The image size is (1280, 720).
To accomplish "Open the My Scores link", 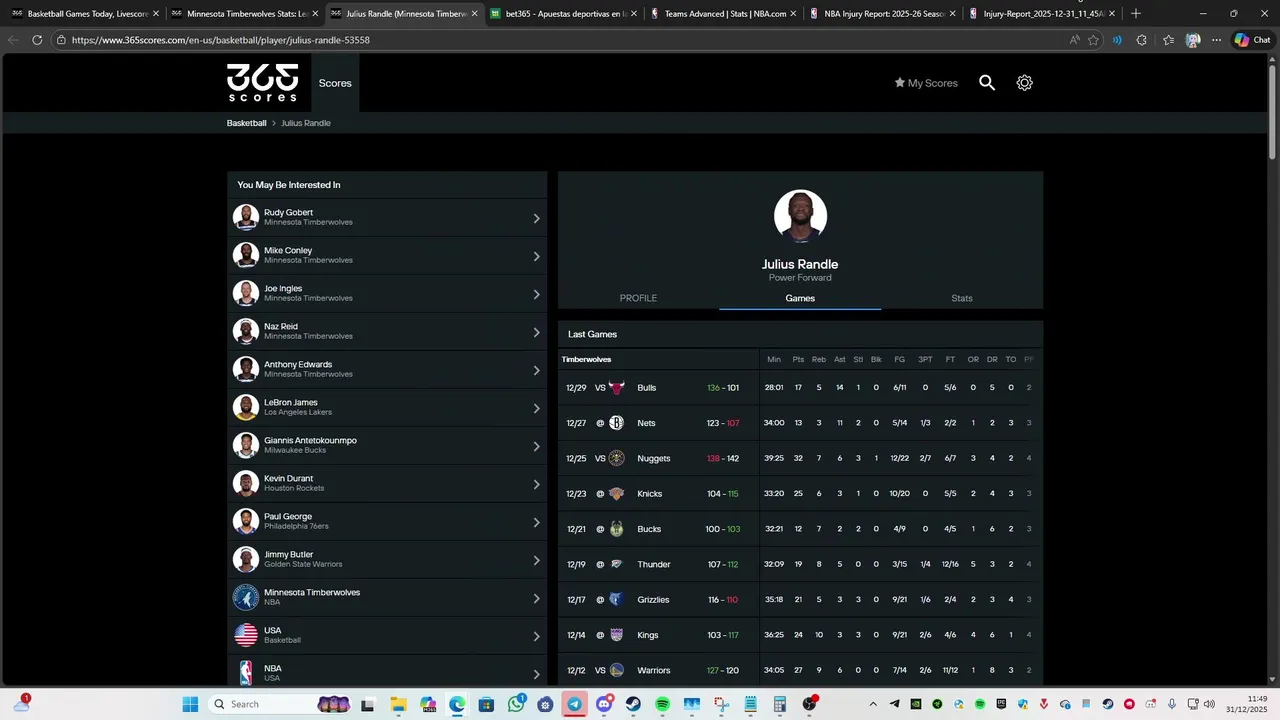I will point(926,83).
